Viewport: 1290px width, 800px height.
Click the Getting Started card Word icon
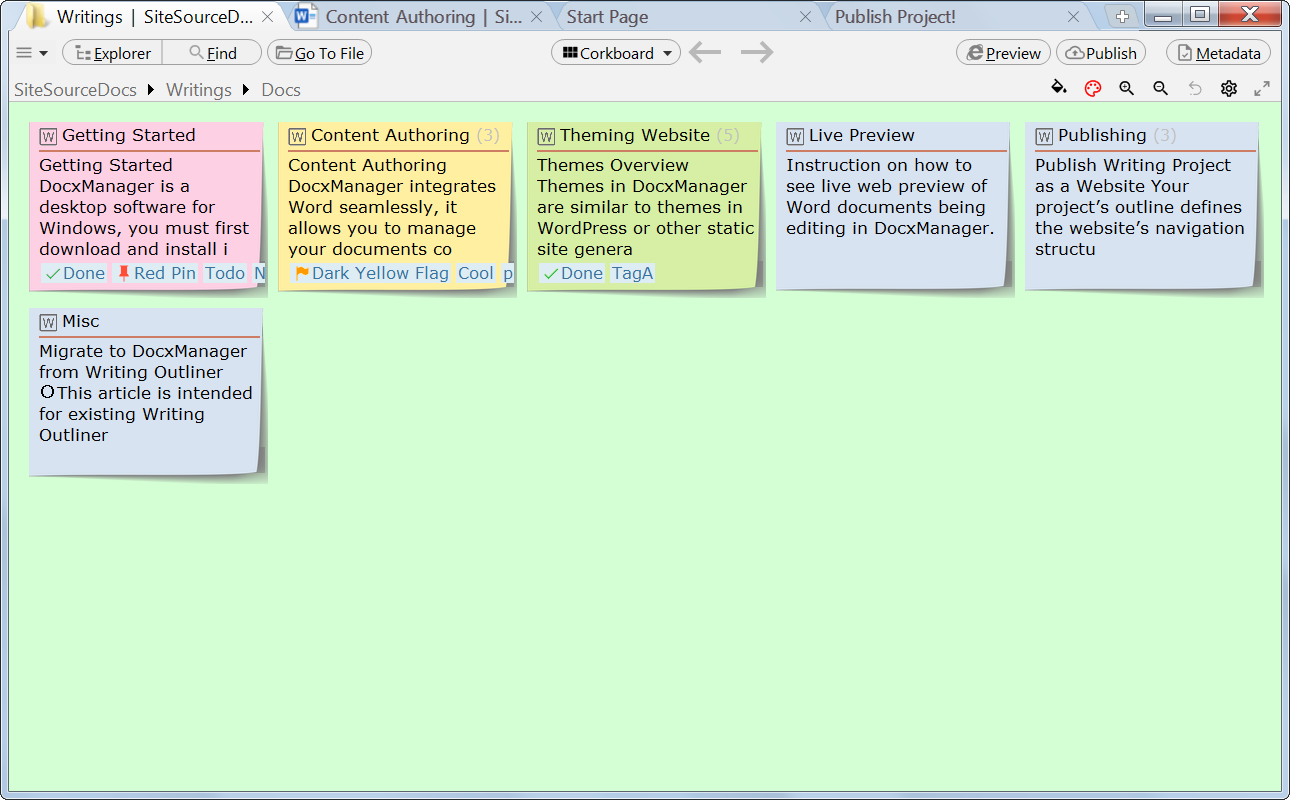pos(48,136)
